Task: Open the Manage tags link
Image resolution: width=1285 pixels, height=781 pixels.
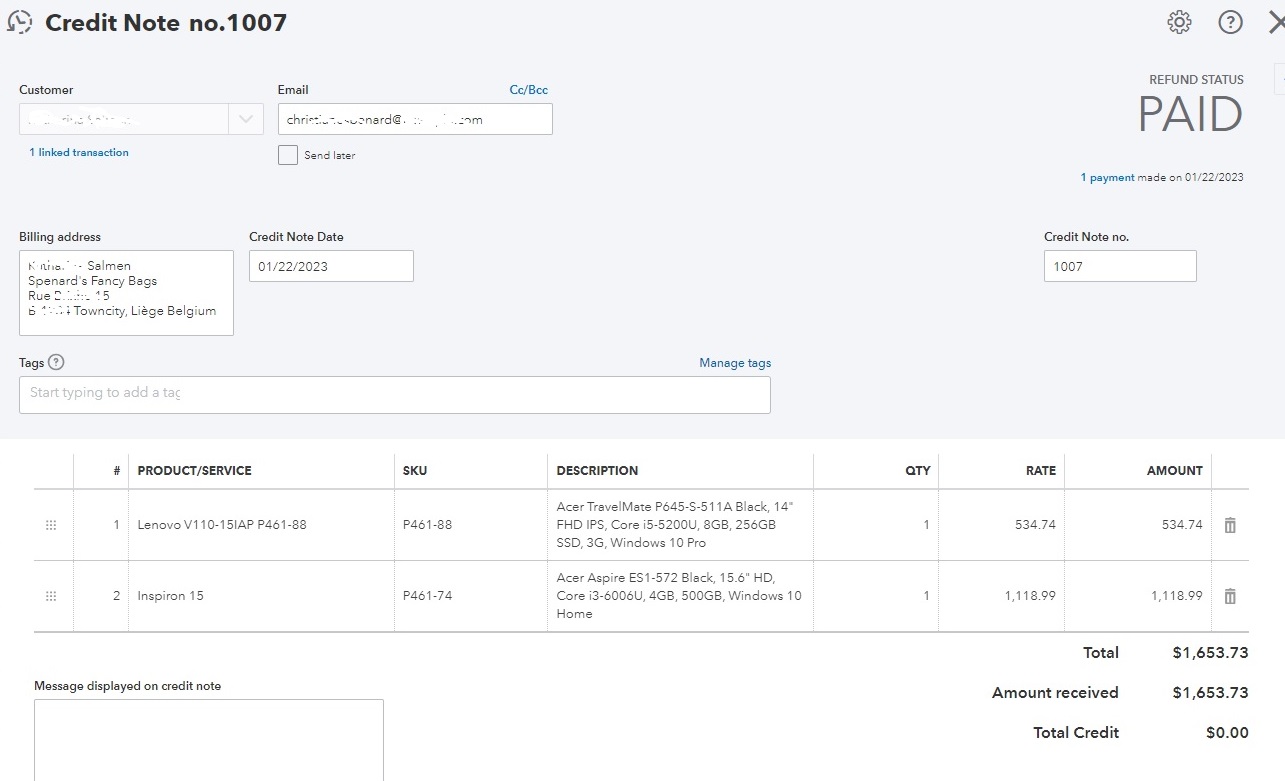Action: pos(735,363)
